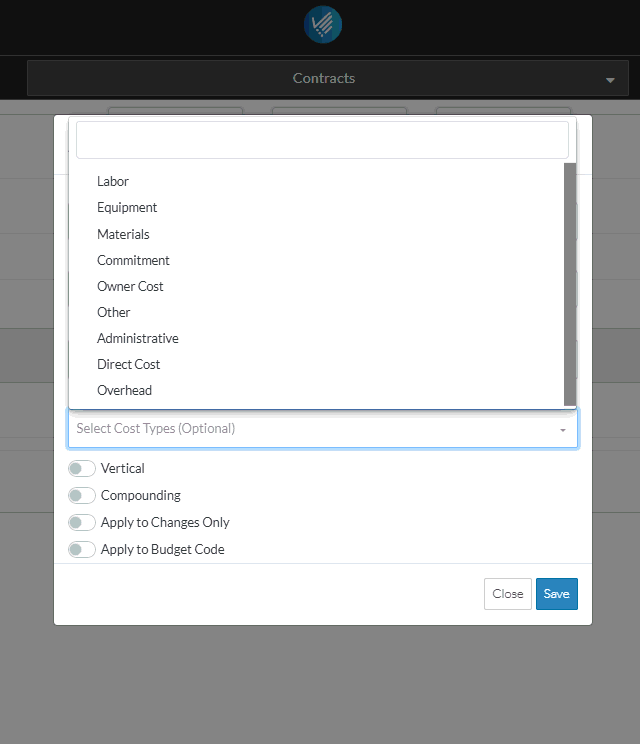Switch on Apply to Budget Code
This screenshot has height=744, width=640.
(x=82, y=549)
